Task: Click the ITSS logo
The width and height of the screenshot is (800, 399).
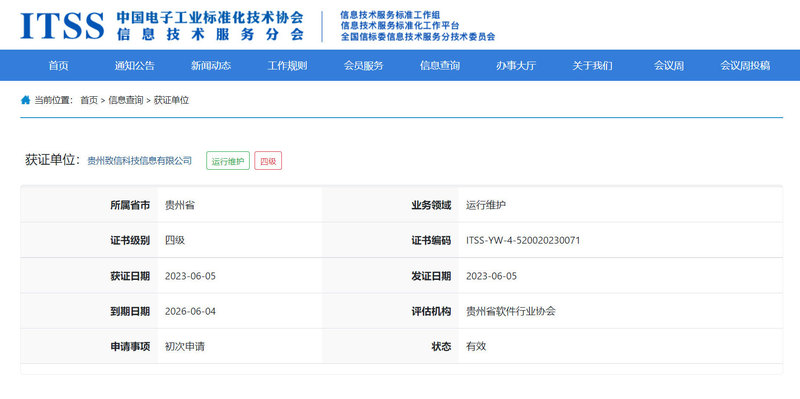Action: point(62,26)
